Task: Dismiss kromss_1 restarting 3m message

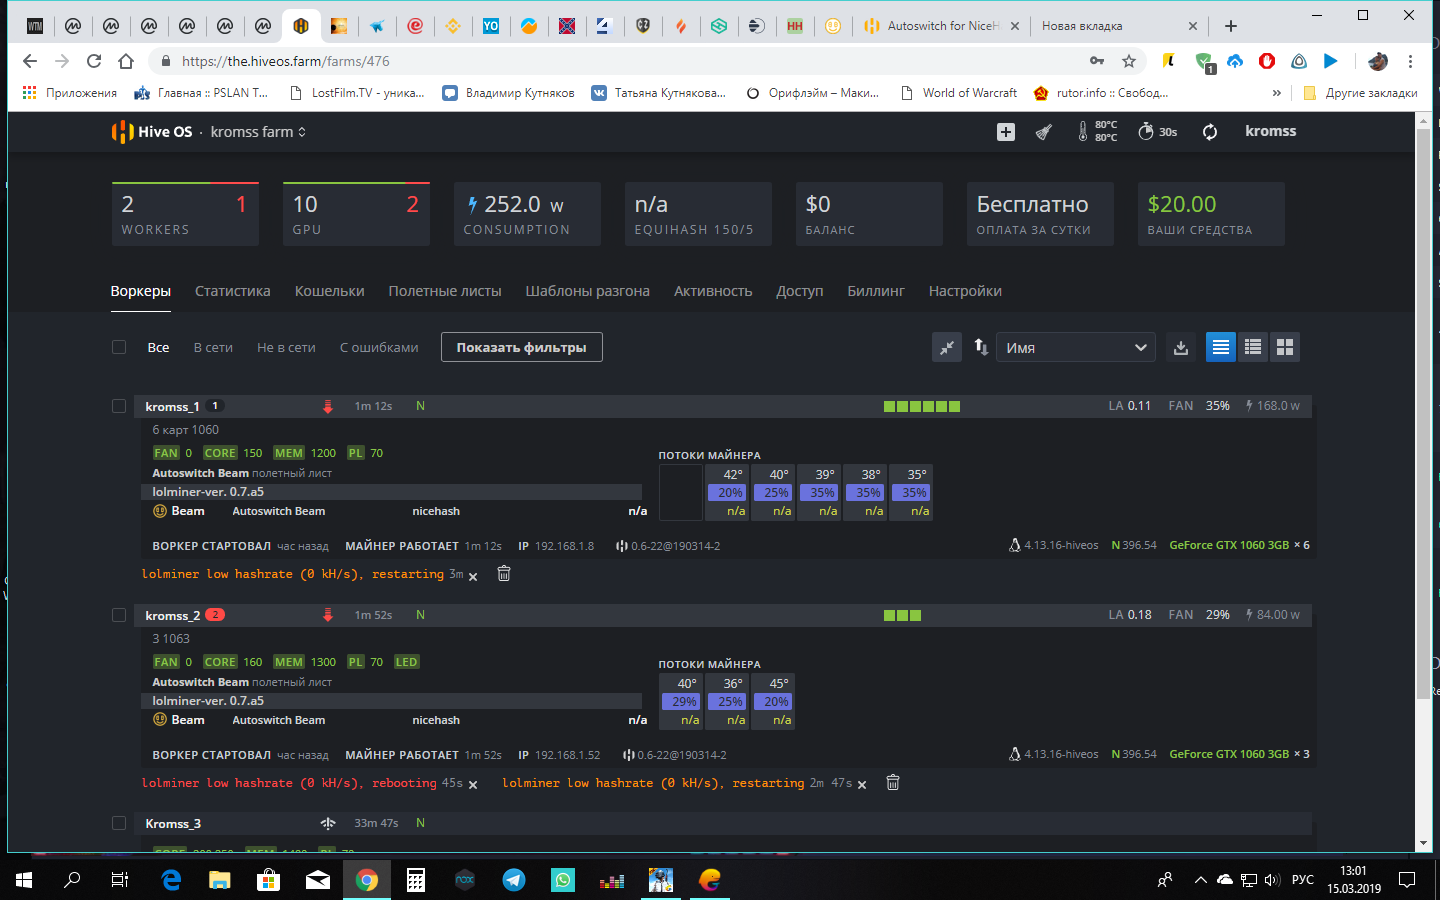Action: tap(473, 576)
